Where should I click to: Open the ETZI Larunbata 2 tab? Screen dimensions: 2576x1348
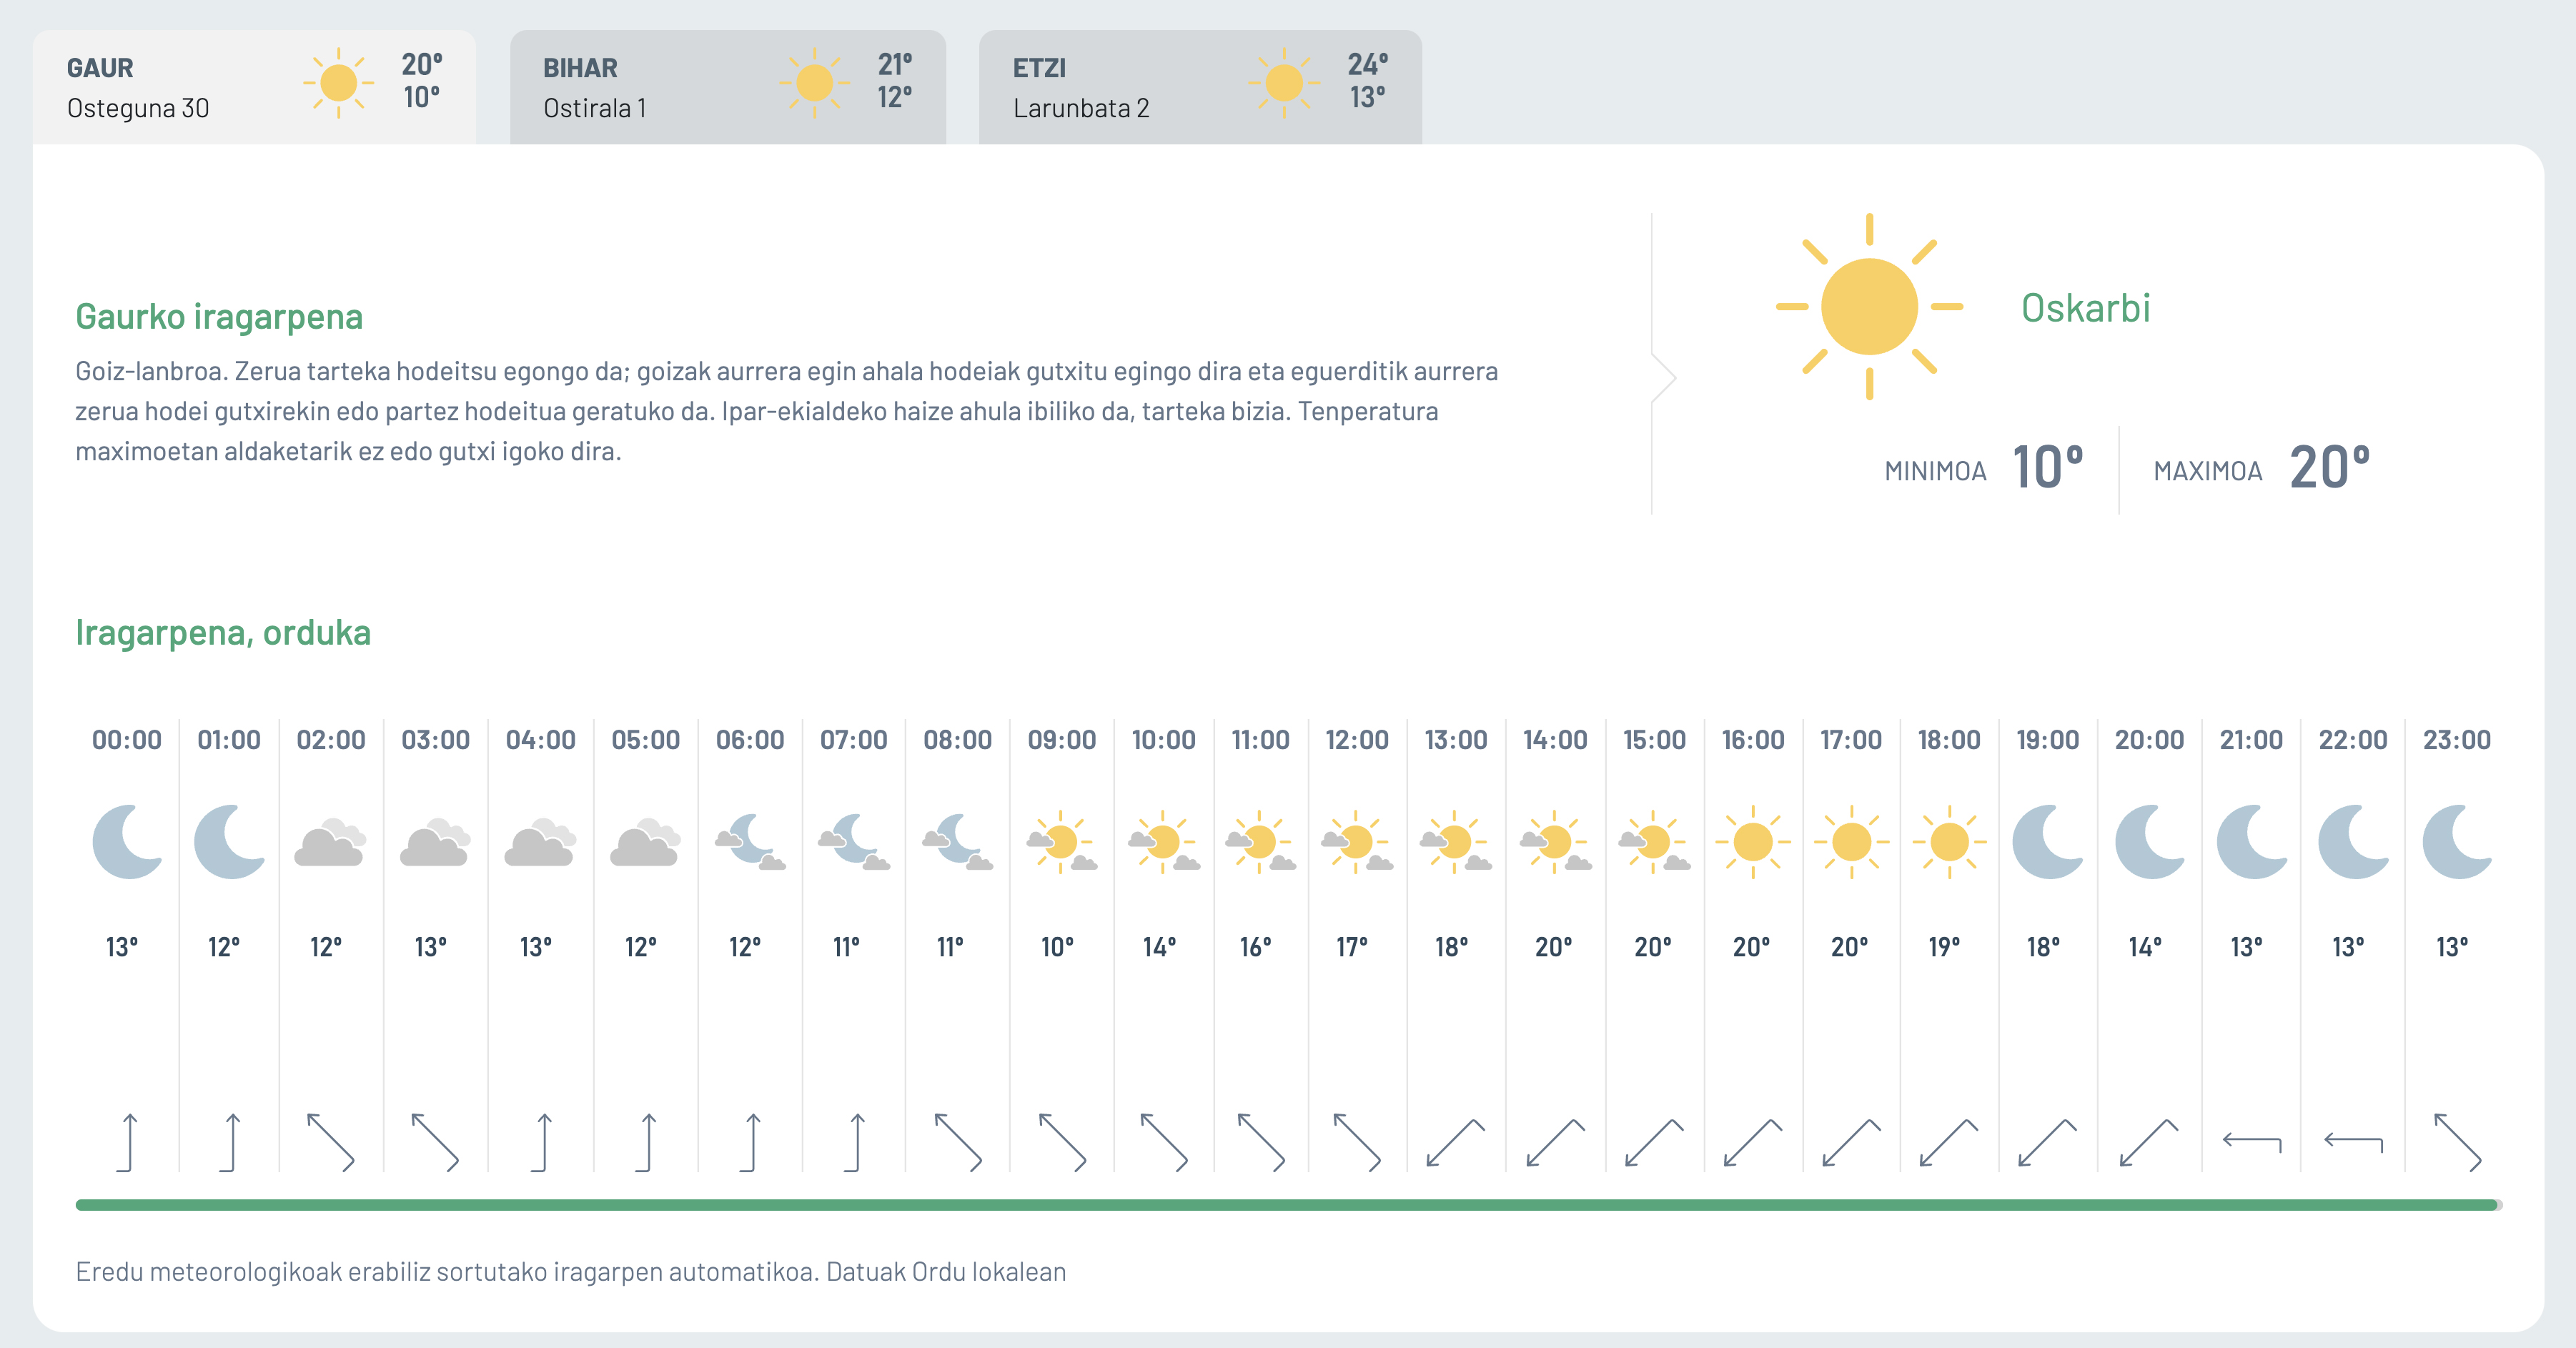point(1200,87)
